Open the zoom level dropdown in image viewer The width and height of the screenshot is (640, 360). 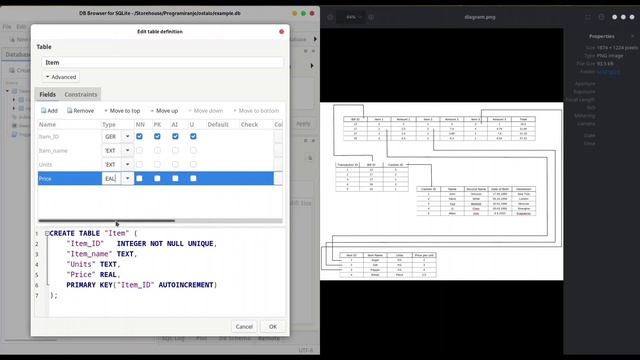[353, 17]
